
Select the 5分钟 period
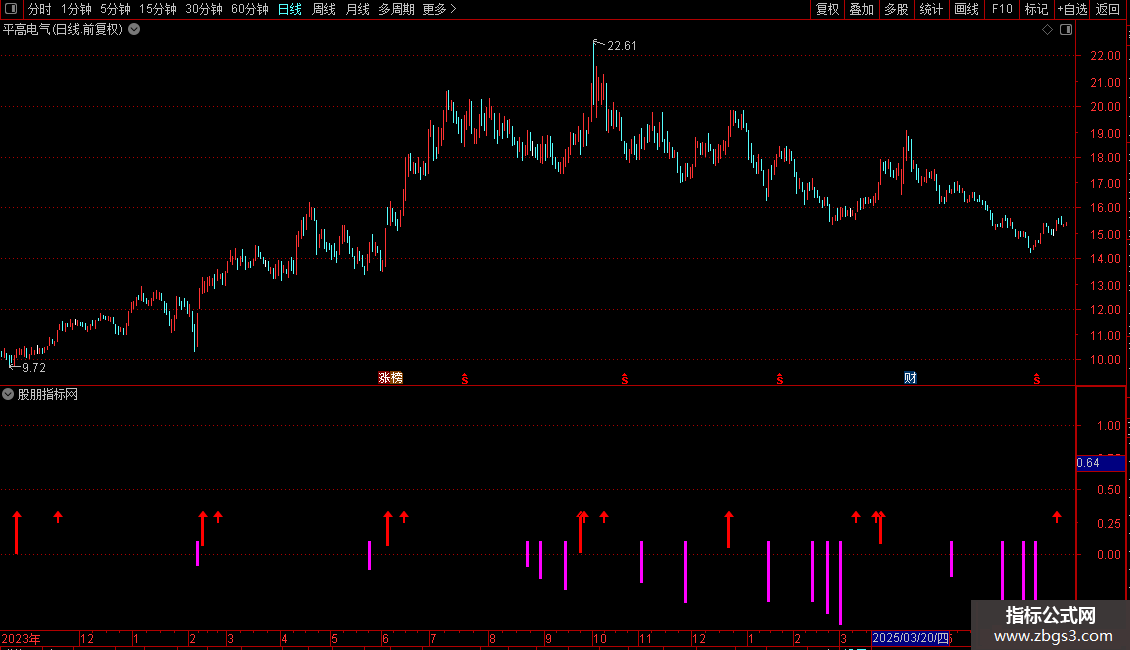tap(115, 9)
